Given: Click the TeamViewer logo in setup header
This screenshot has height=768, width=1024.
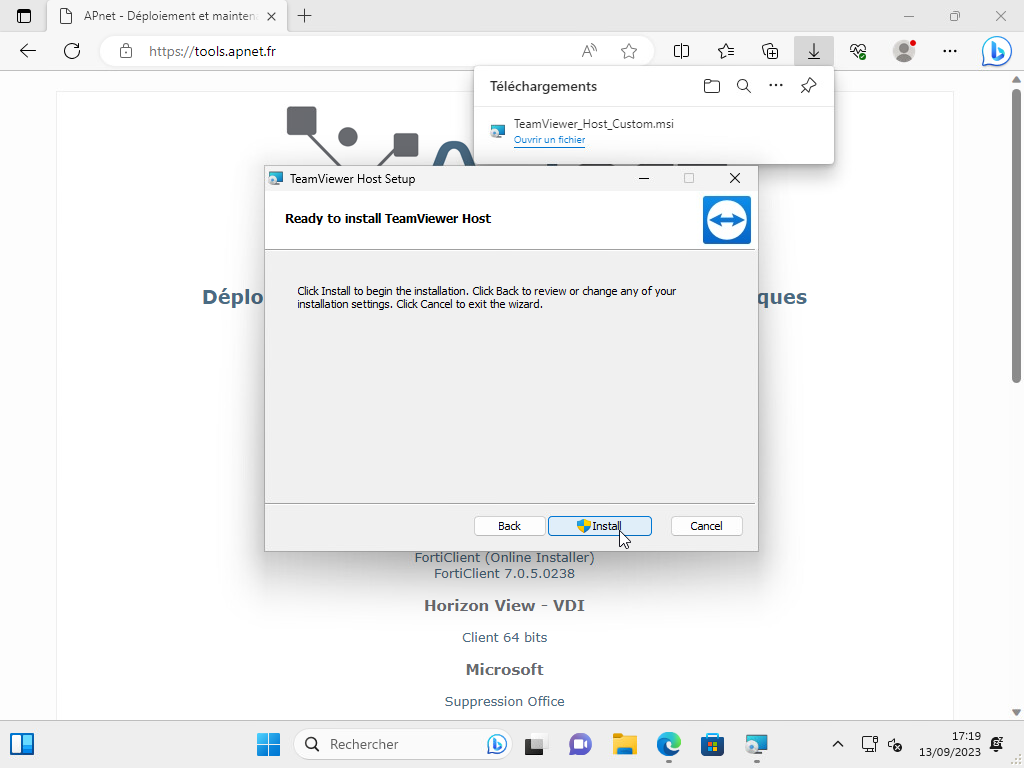Looking at the screenshot, I should [x=727, y=219].
